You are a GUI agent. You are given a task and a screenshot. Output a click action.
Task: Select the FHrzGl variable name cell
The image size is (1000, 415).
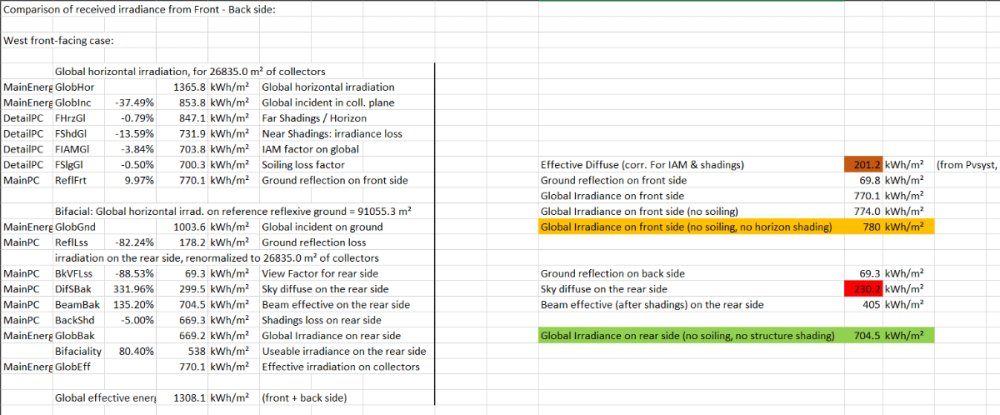click(x=74, y=118)
